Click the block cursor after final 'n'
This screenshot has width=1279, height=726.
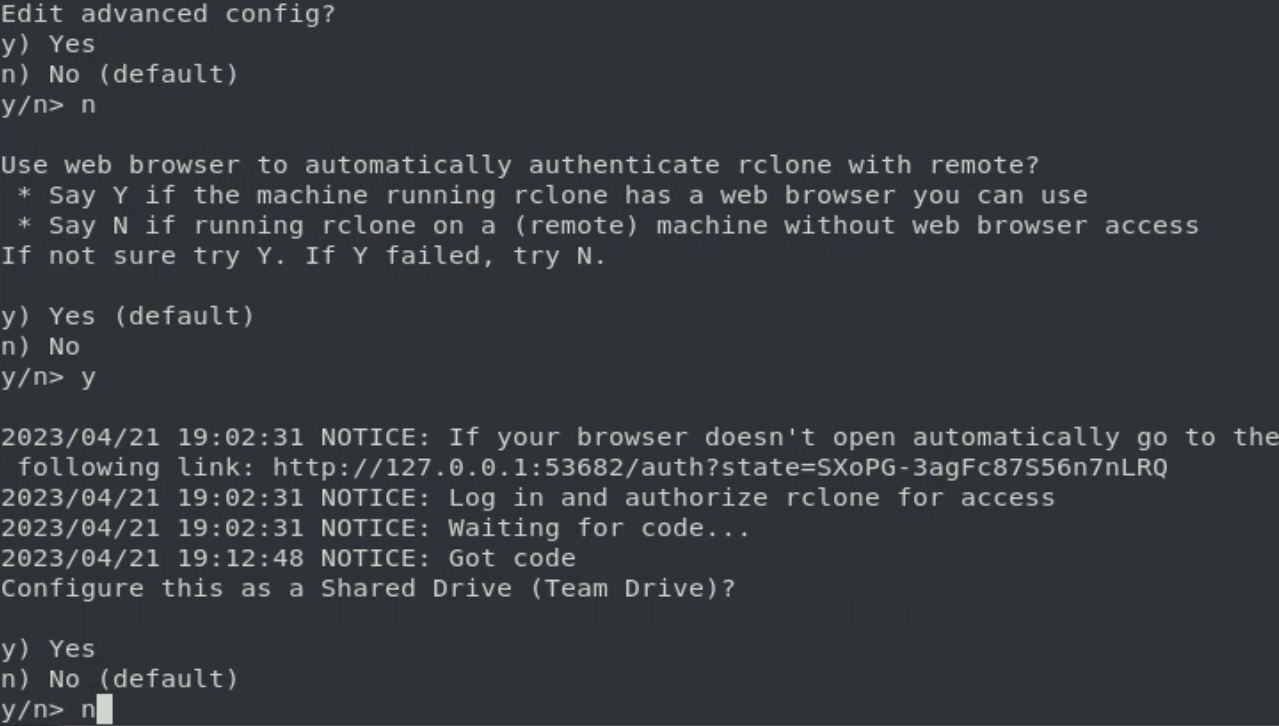(105, 710)
